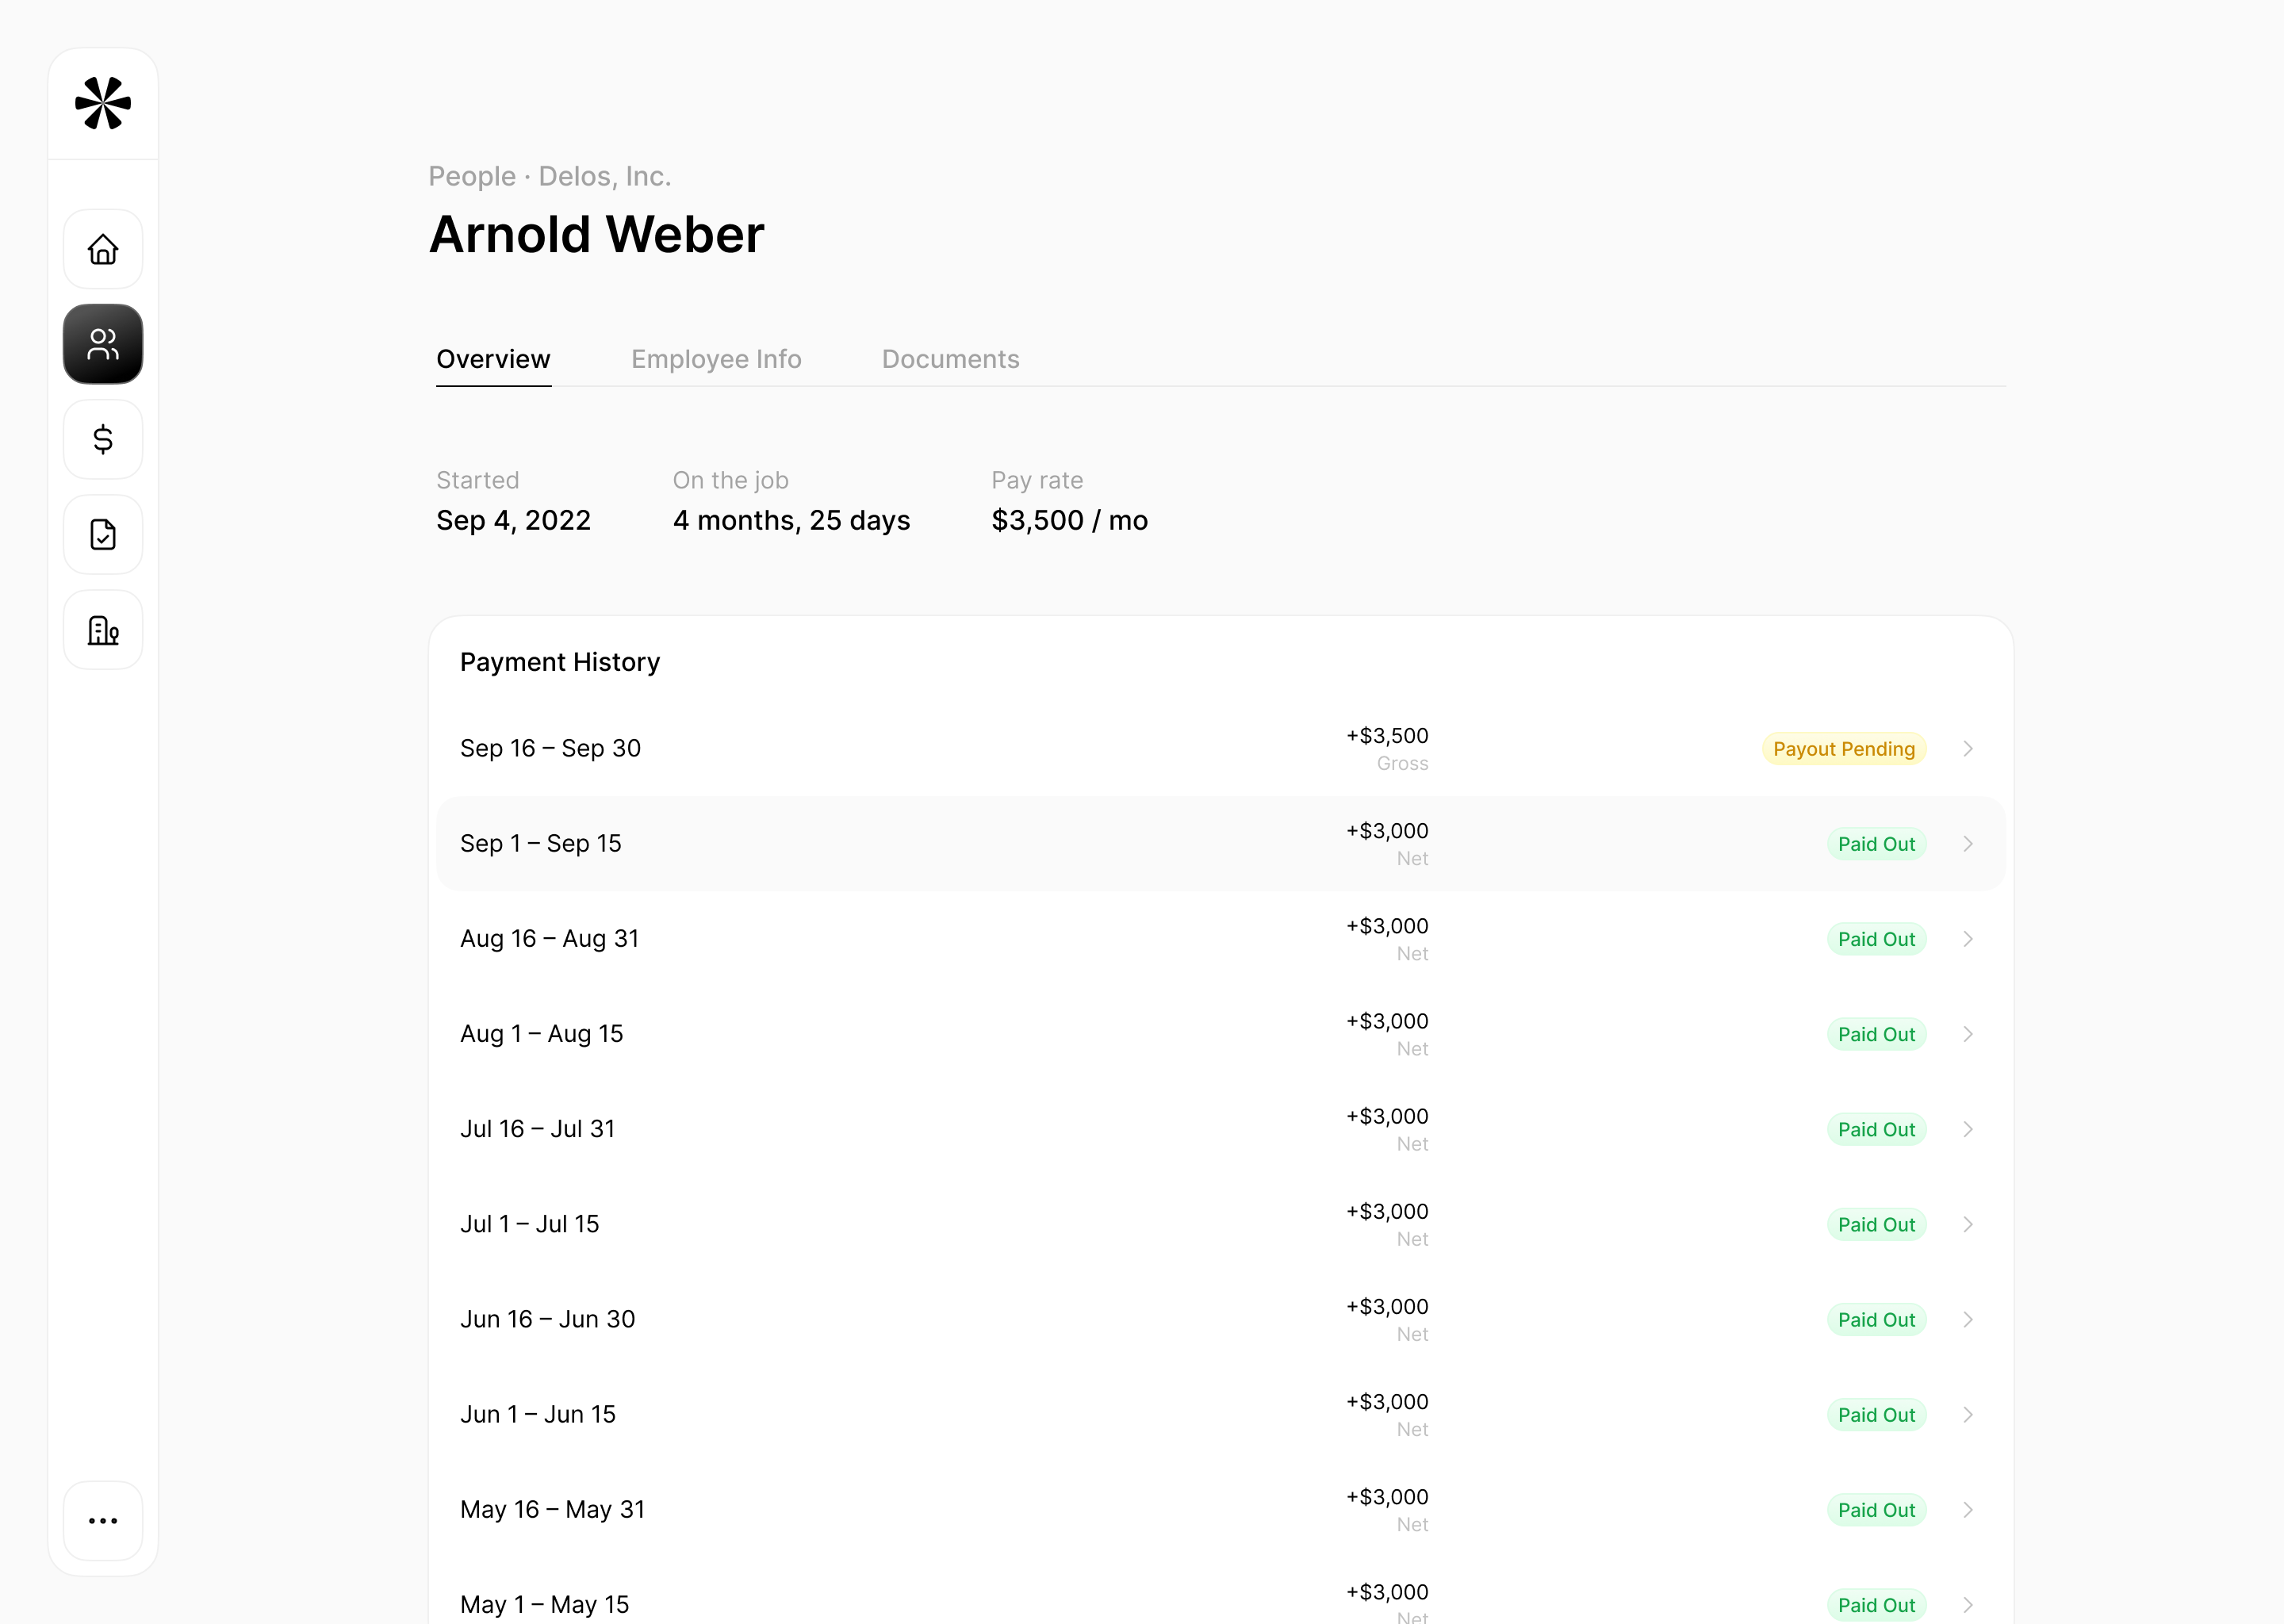2284x1624 pixels.
Task: Expand the Sep 16 – Sep 30 payment row
Action: [x=1968, y=748]
